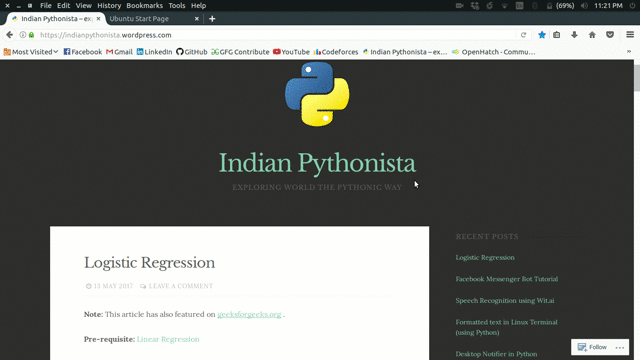
Task: Open Desktop Notifier in Python post
Action: pyautogui.click(x=496, y=354)
